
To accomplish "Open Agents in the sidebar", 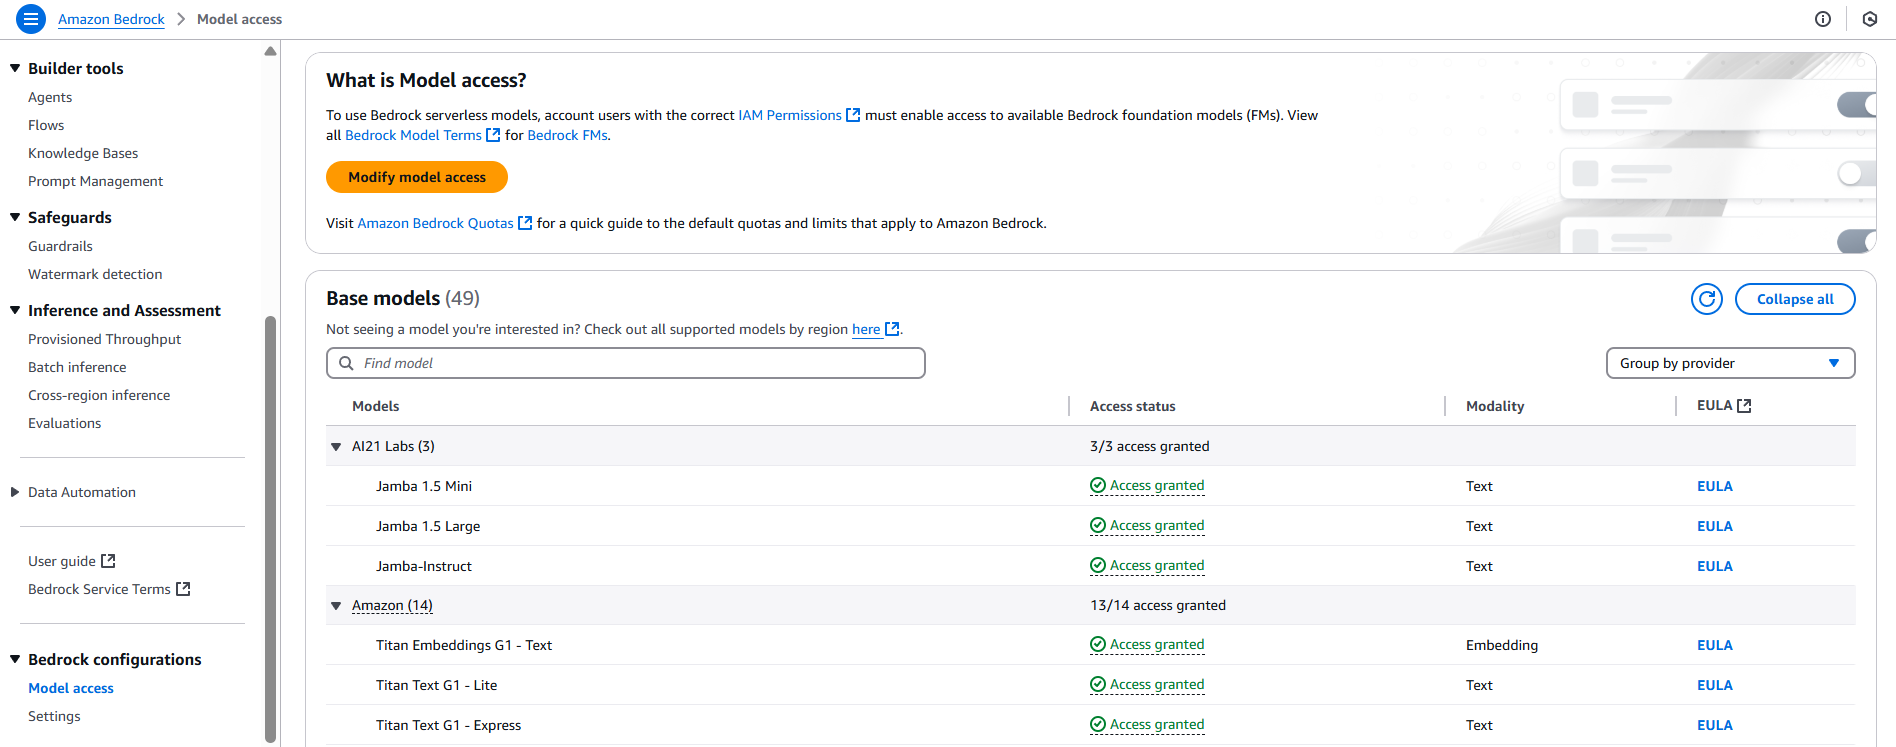I will tap(50, 97).
